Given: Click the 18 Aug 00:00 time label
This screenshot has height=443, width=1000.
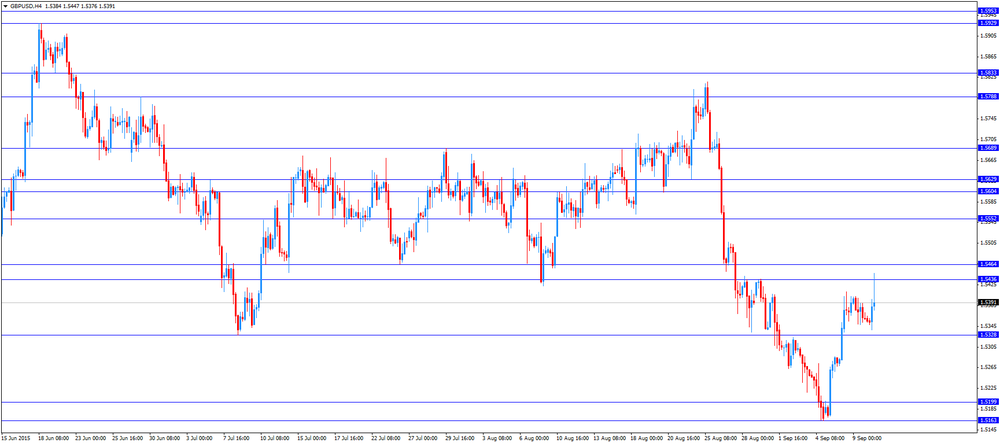Looking at the screenshot, I should [647, 439].
